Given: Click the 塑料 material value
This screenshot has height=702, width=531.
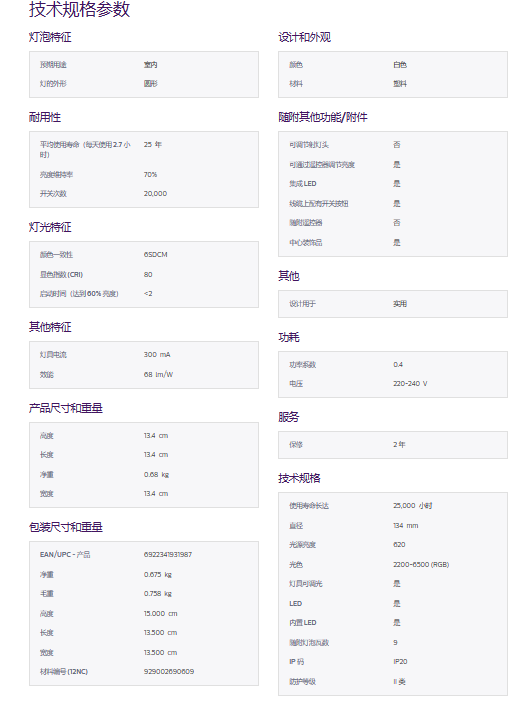Looking at the screenshot, I should (400, 83).
